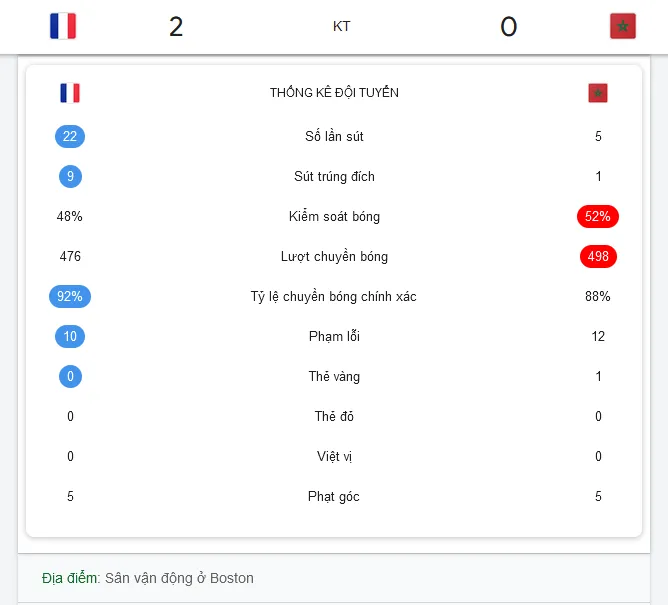Viewport: 668px width, 605px height.
Task: Click the Lượt chuyền bóng stat label
Action: point(334,256)
